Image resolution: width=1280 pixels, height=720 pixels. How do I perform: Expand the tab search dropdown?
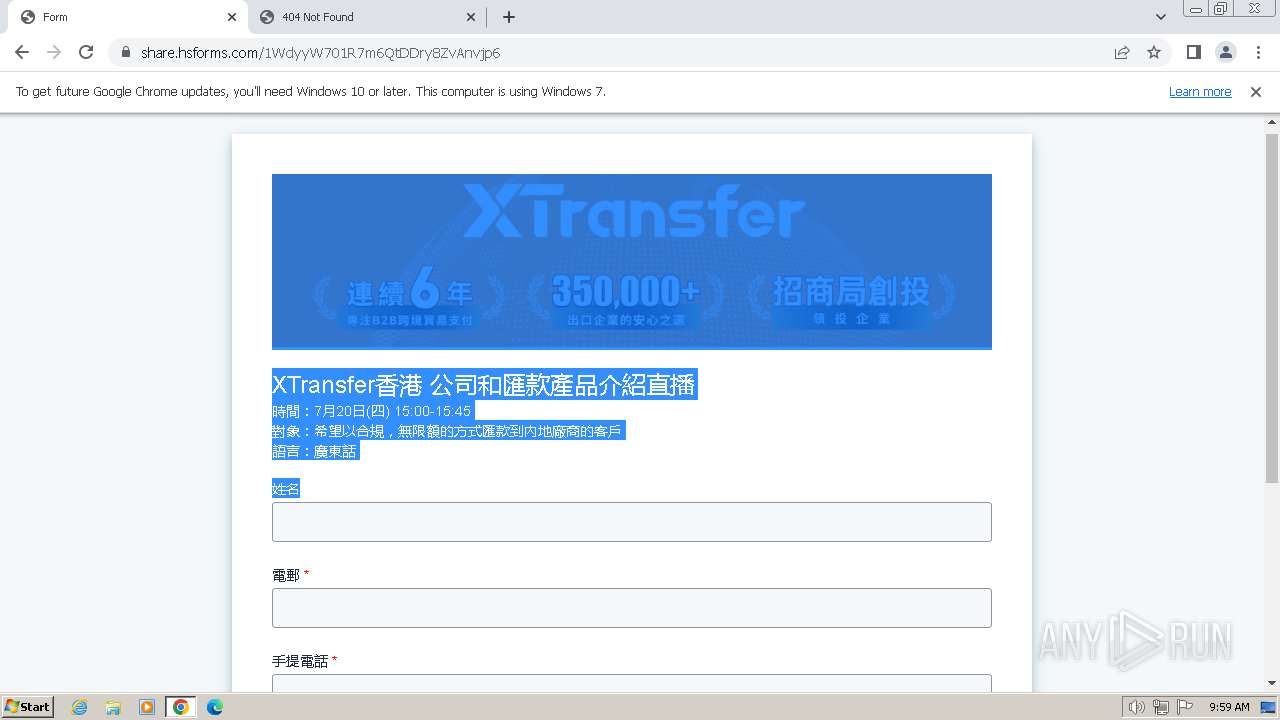click(x=1160, y=17)
